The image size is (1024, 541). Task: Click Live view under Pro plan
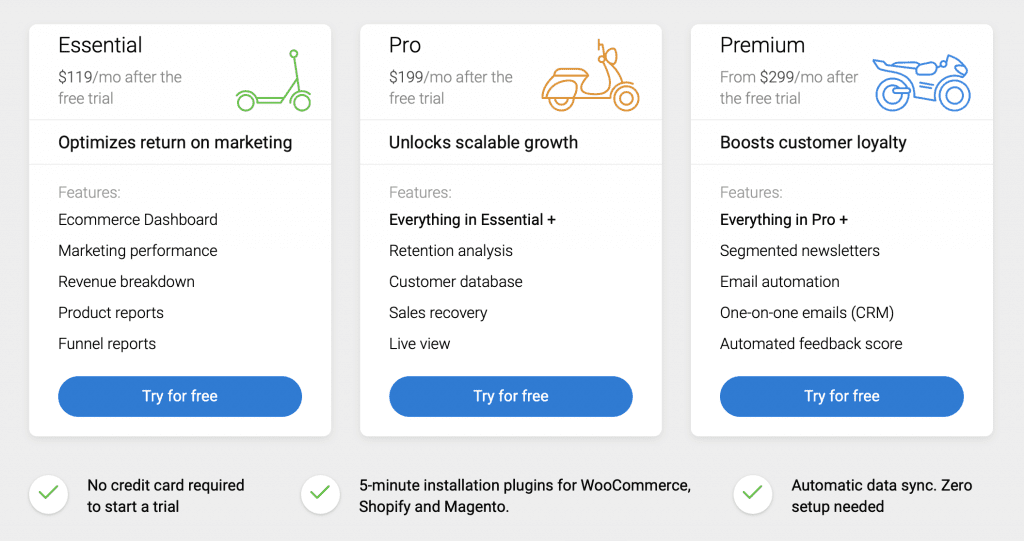[420, 344]
